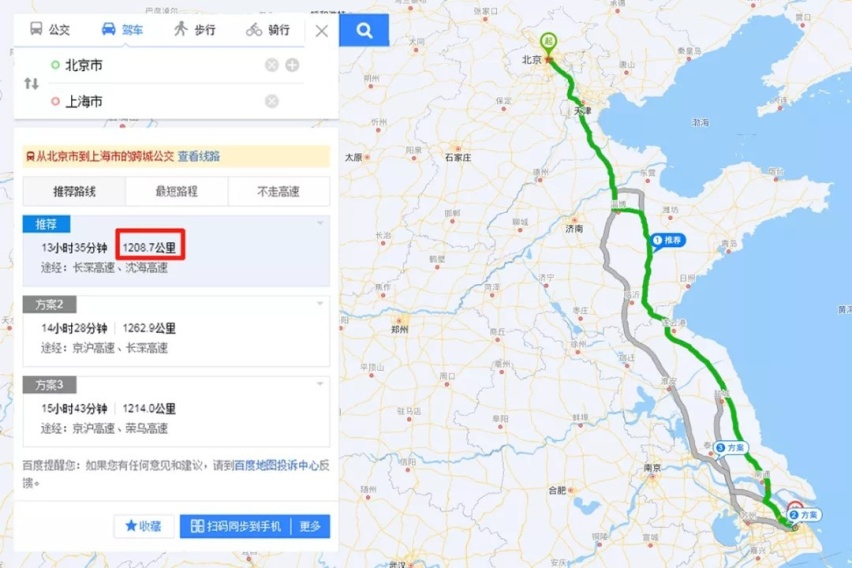The image size is (852, 568).
Task: Clear the 上海市 destination field
Action: click(x=272, y=102)
